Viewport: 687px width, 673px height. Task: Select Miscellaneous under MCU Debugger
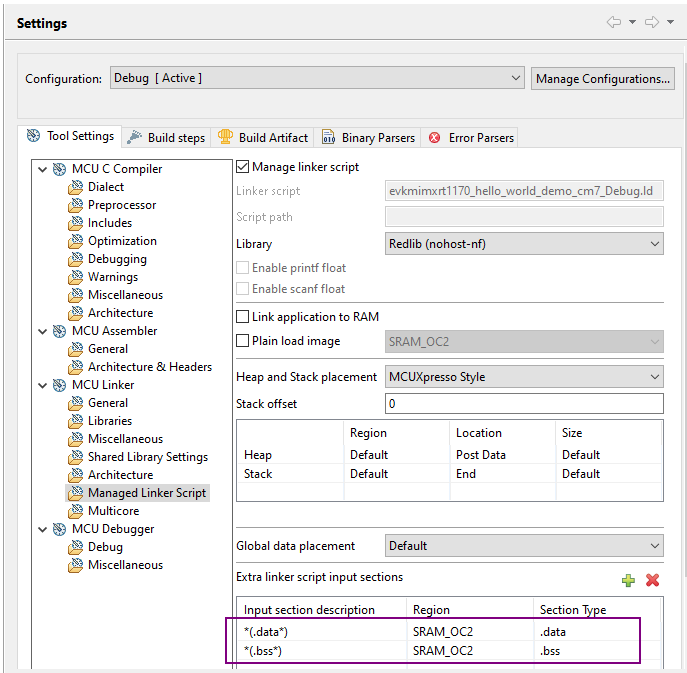(x=125, y=565)
